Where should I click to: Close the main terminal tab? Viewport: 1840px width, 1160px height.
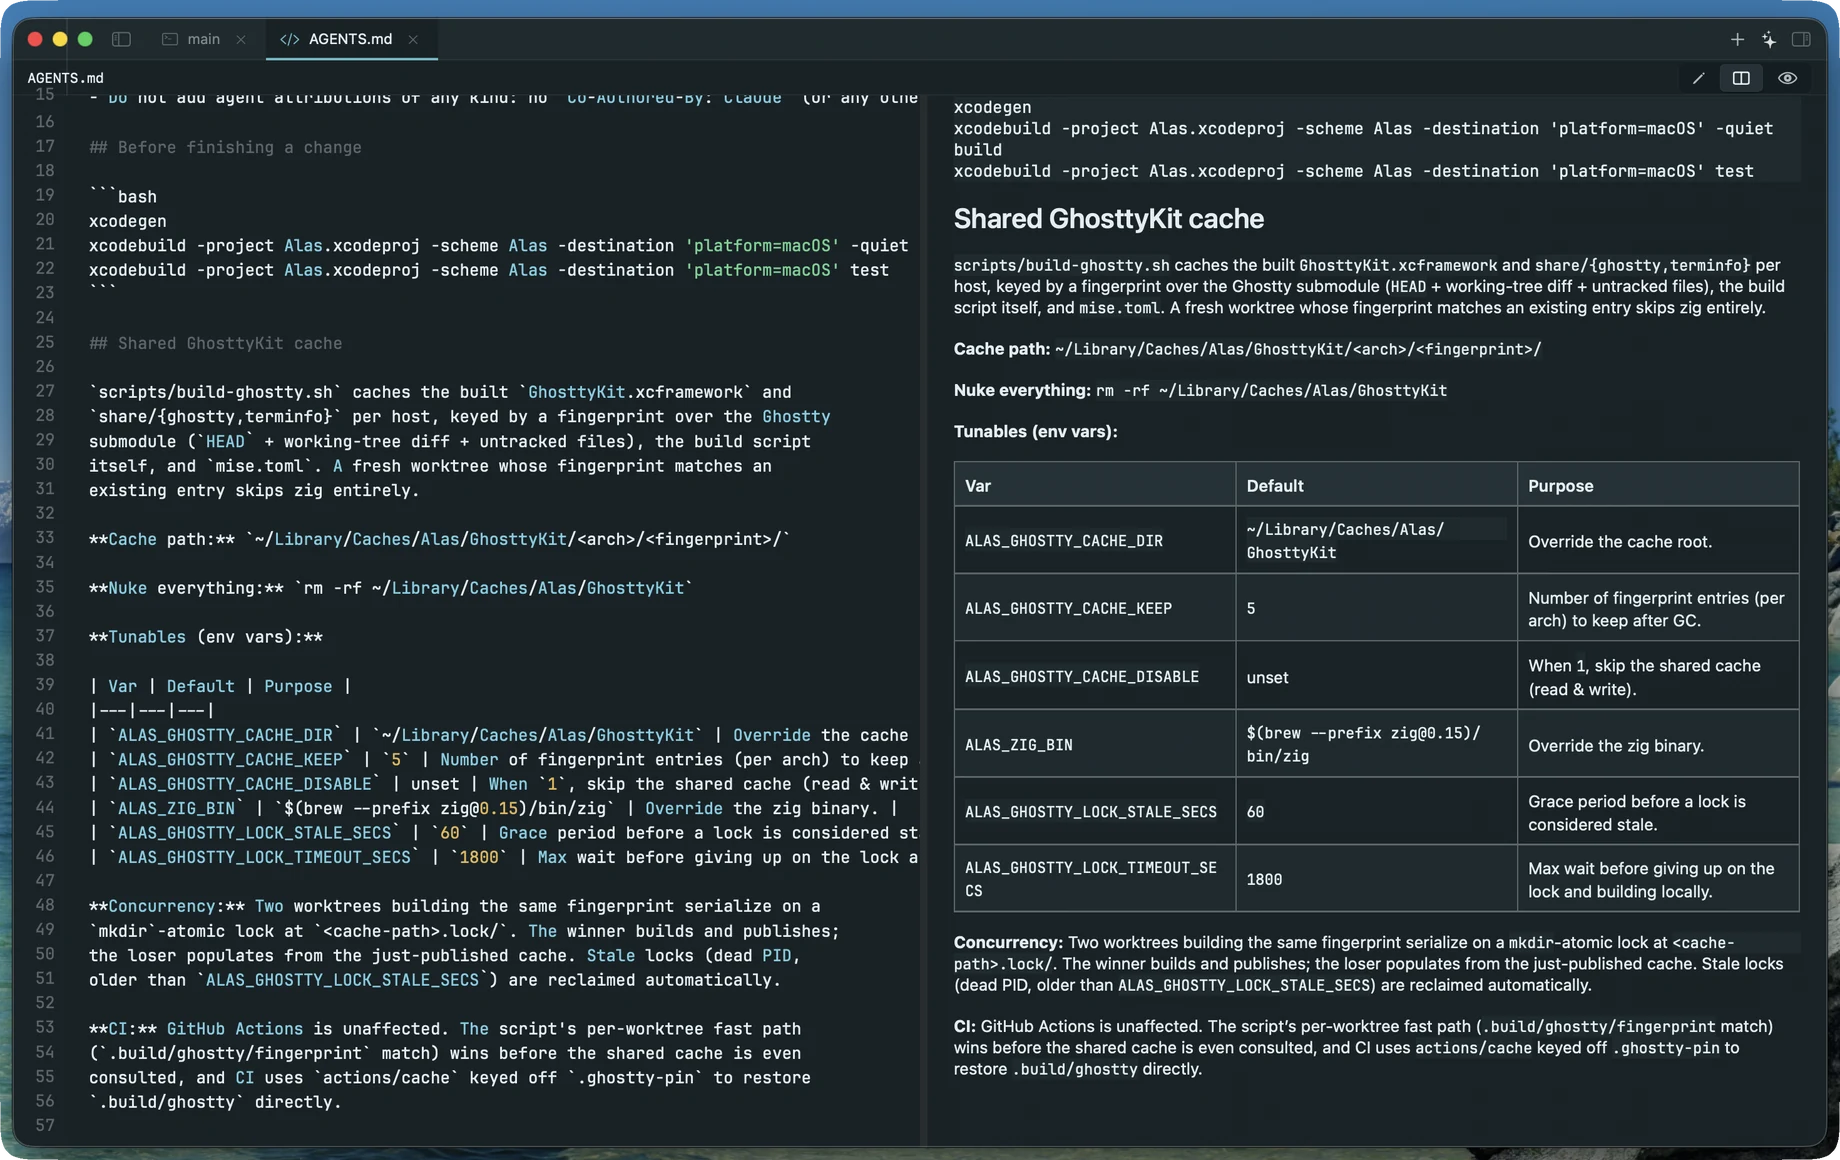point(241,39)
